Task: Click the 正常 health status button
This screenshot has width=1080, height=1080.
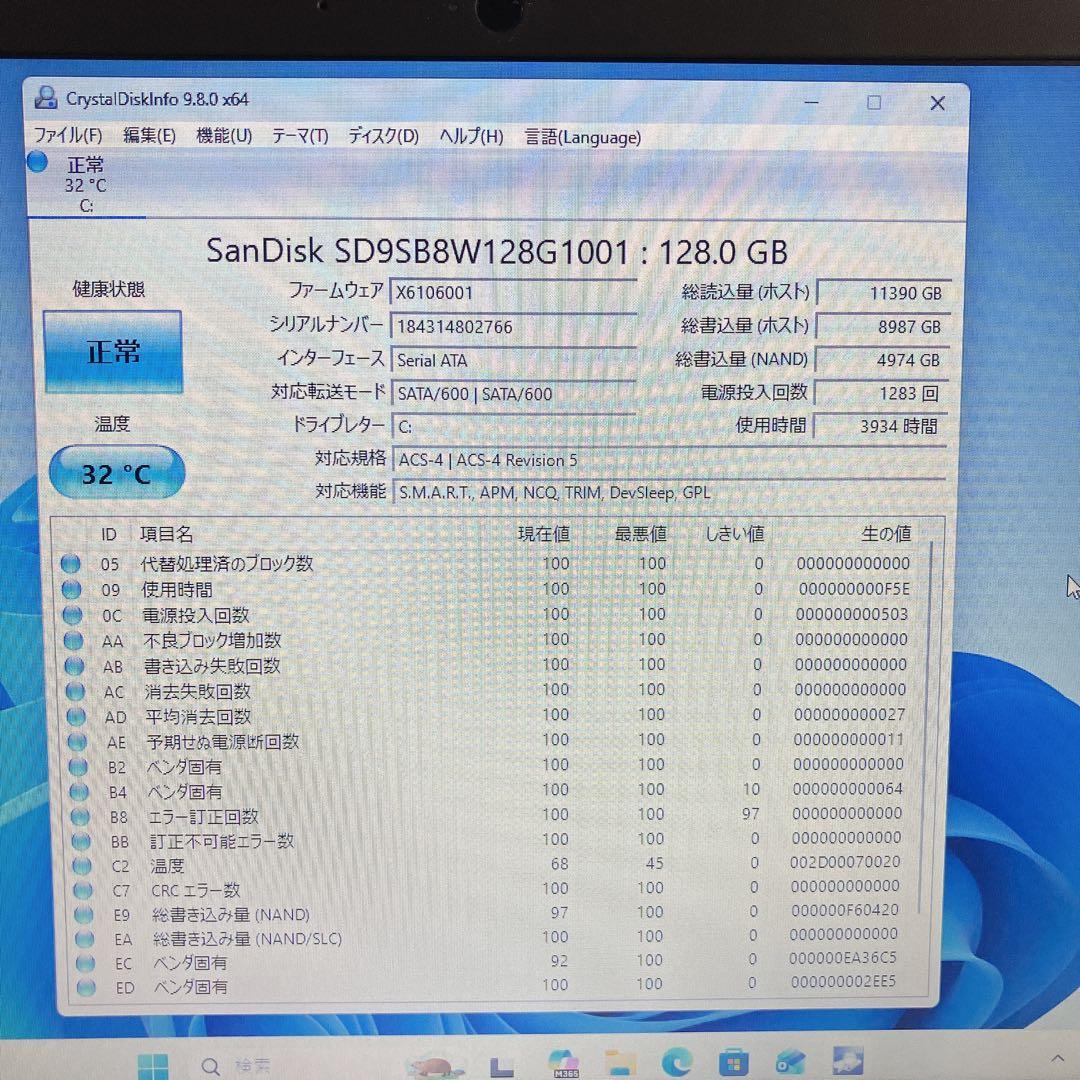Action: pos(111,351)
